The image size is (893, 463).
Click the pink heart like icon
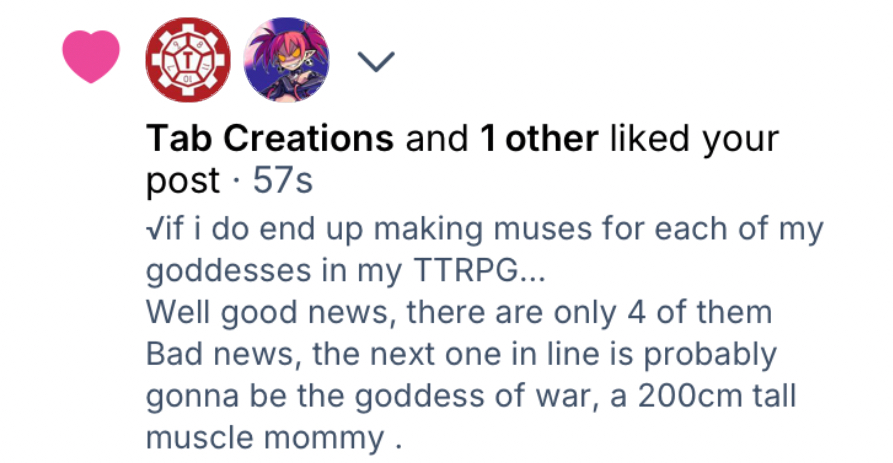(92, 59)
